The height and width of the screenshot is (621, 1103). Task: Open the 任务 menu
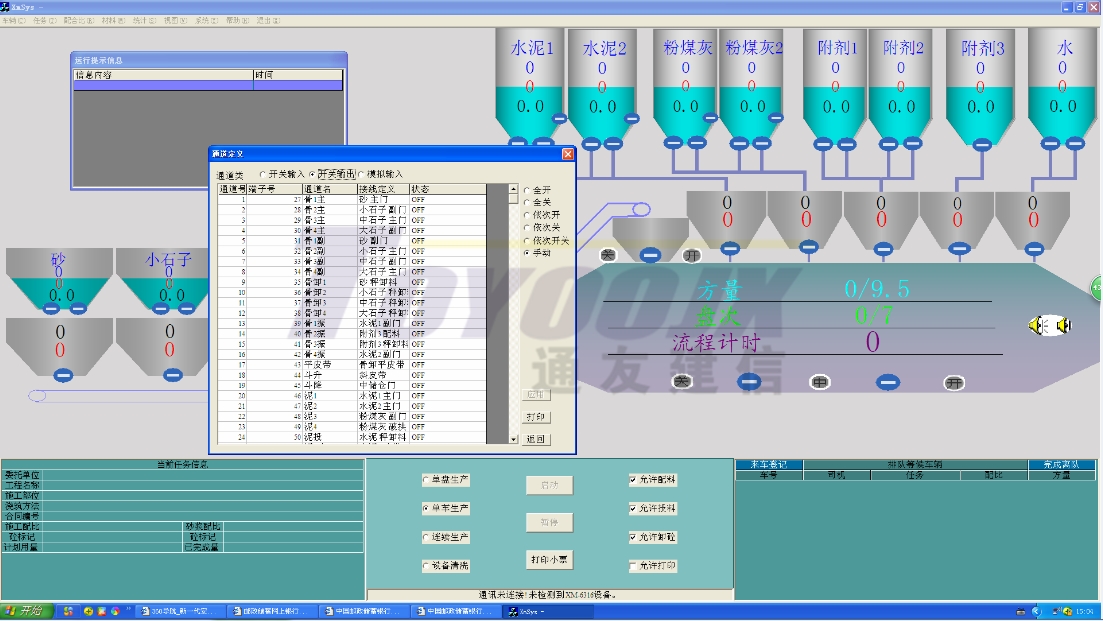(44, 20)
